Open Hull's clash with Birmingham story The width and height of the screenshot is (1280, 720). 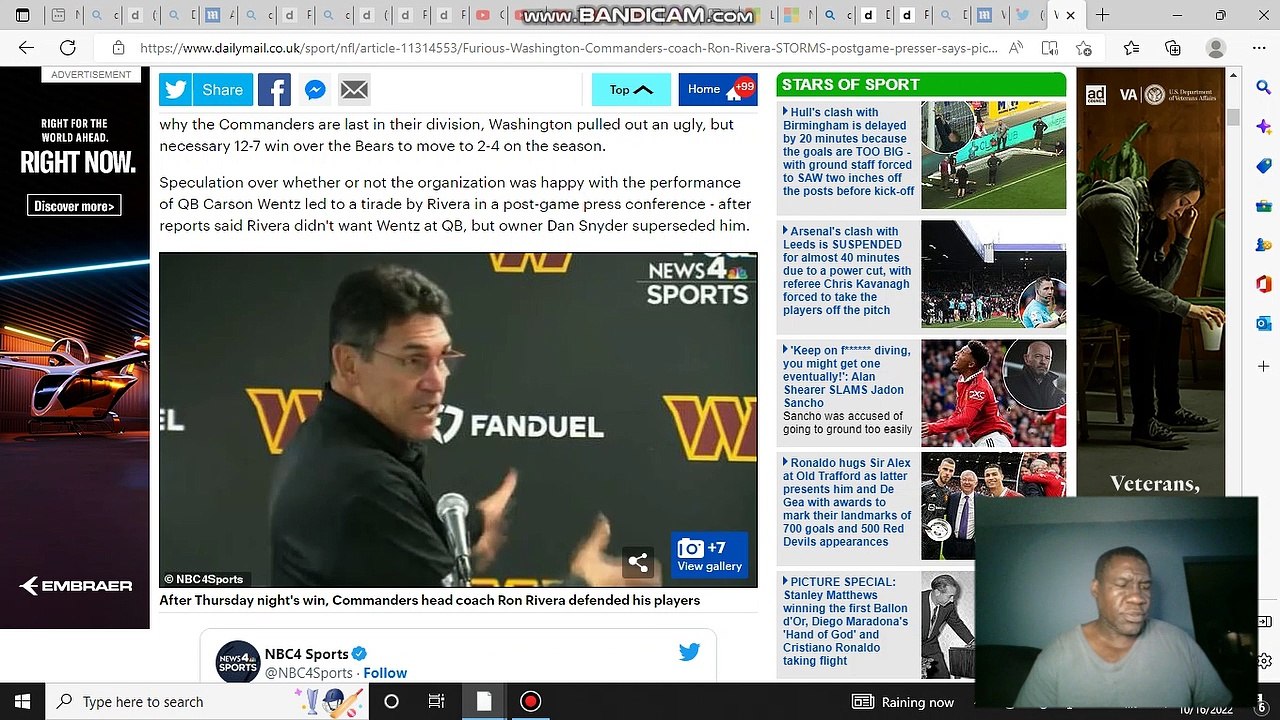point(848,152)
